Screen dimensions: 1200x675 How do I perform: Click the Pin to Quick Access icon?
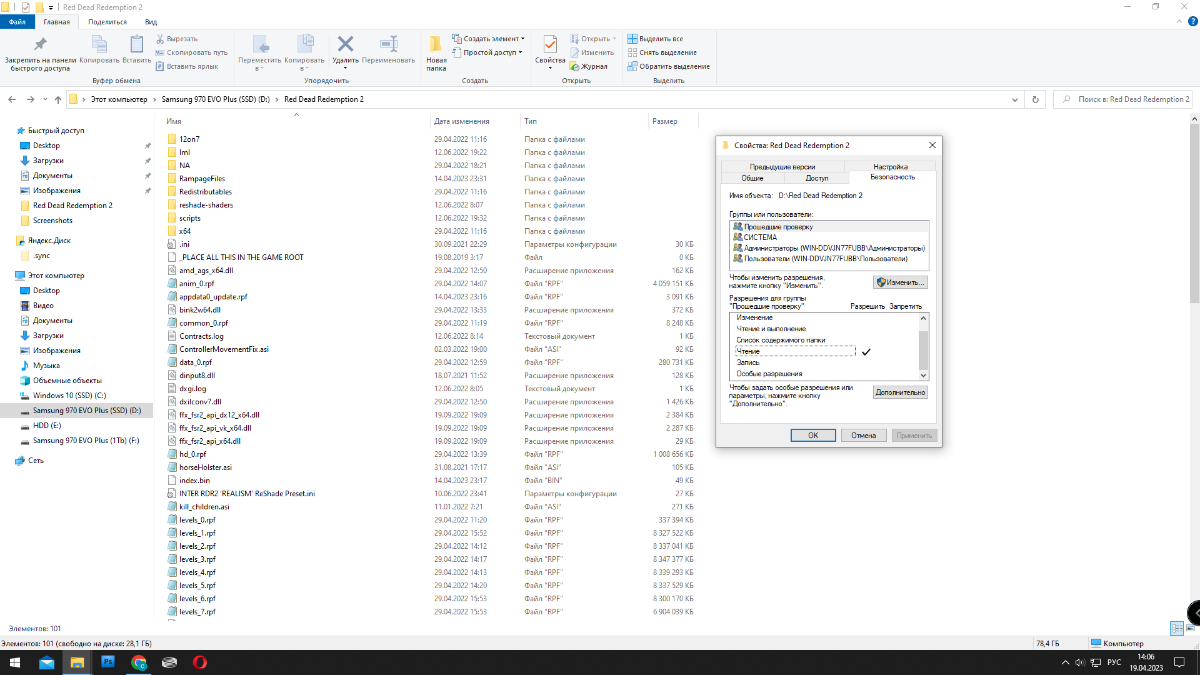[40, 45]
